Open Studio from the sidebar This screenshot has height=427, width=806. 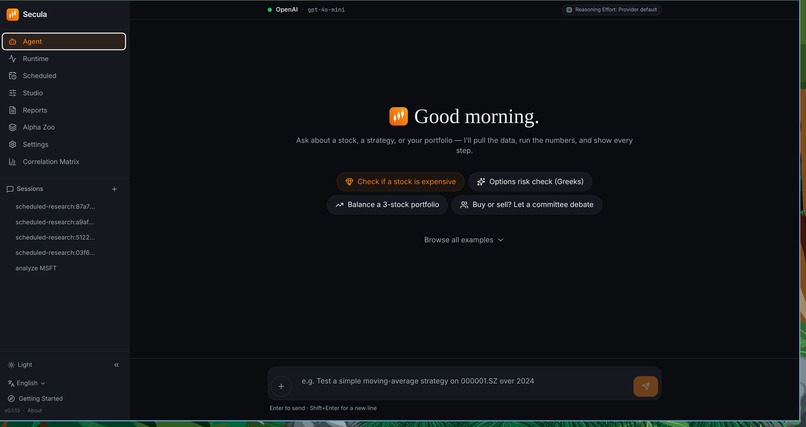point(64,93)
